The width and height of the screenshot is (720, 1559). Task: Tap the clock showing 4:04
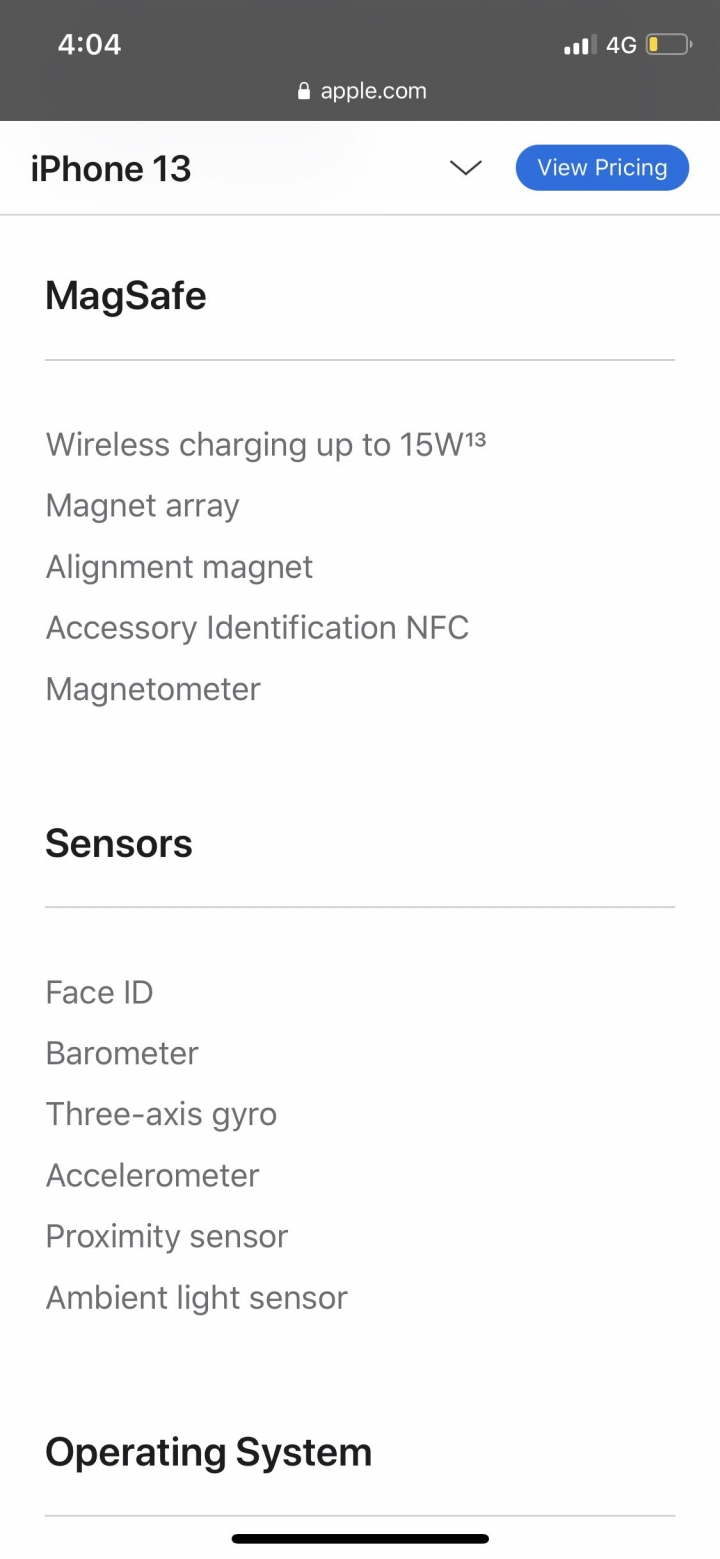[x=89, y=44]
